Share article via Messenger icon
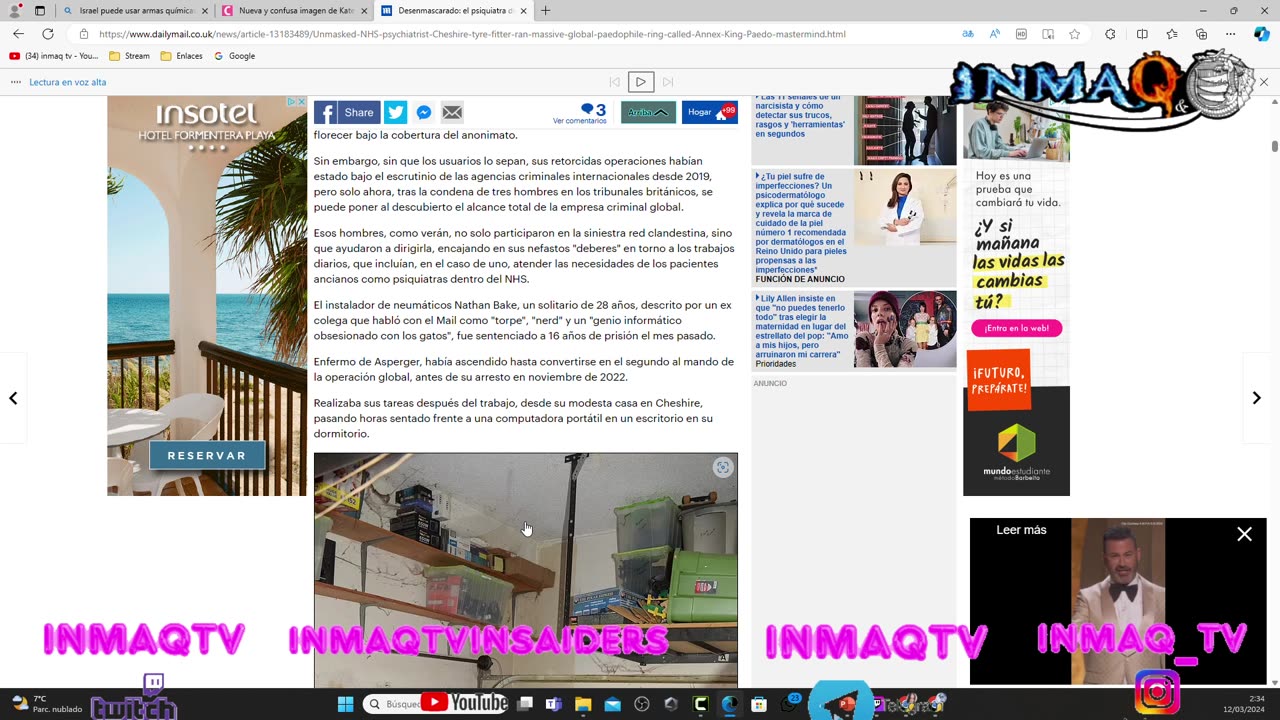Image resolution: width=1280 pixels, height=720 pixels. (424, 113)
